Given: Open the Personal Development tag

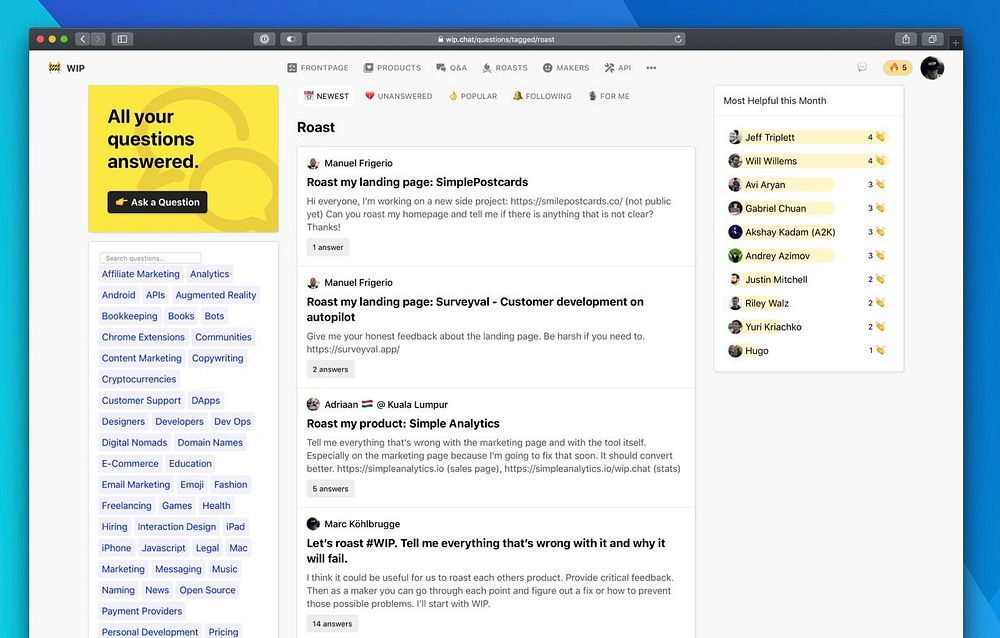Looking at the screenshot, I should click(150, 632).
